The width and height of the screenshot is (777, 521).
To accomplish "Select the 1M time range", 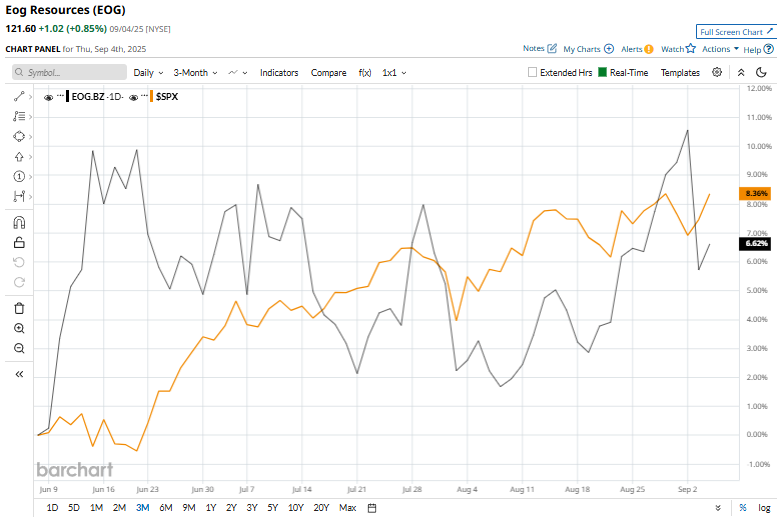I will coord(96,508).
